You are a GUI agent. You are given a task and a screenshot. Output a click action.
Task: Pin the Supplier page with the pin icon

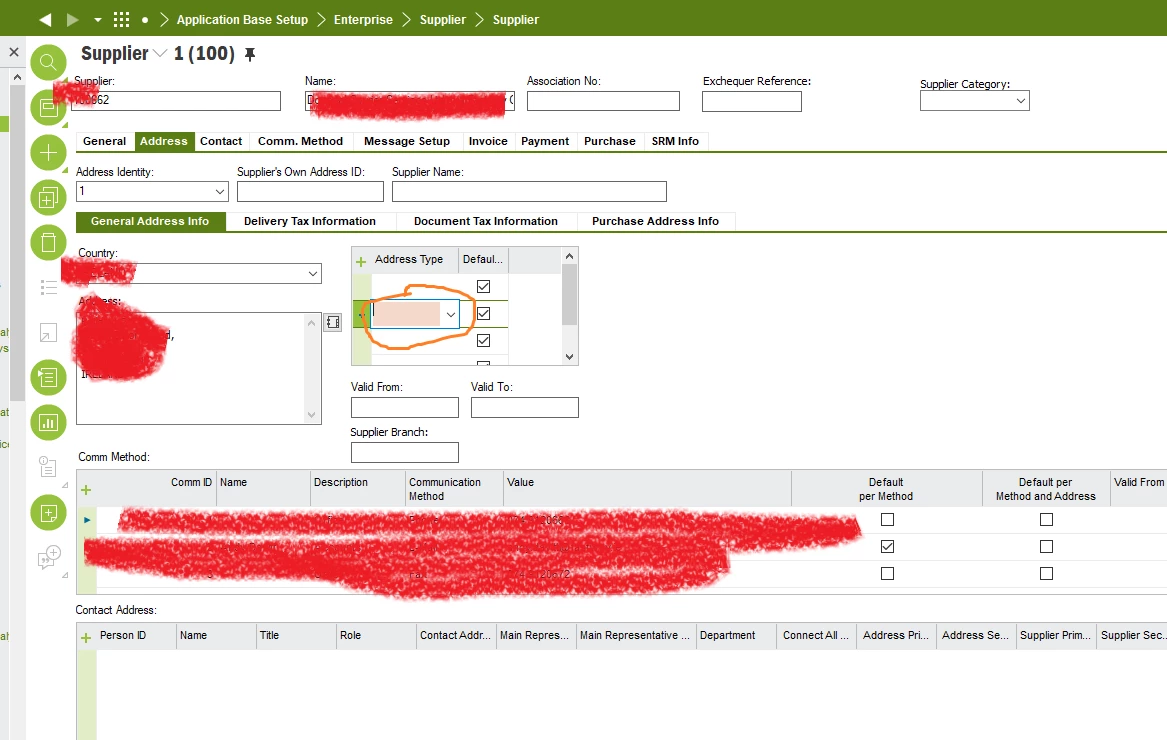point(250,54)
